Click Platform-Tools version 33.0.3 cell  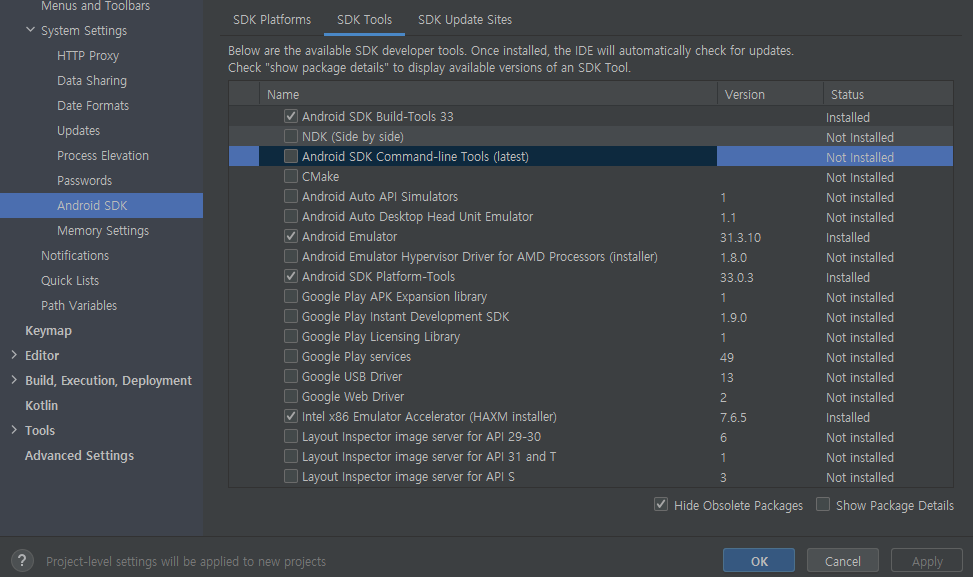click(x=737, y=277)
